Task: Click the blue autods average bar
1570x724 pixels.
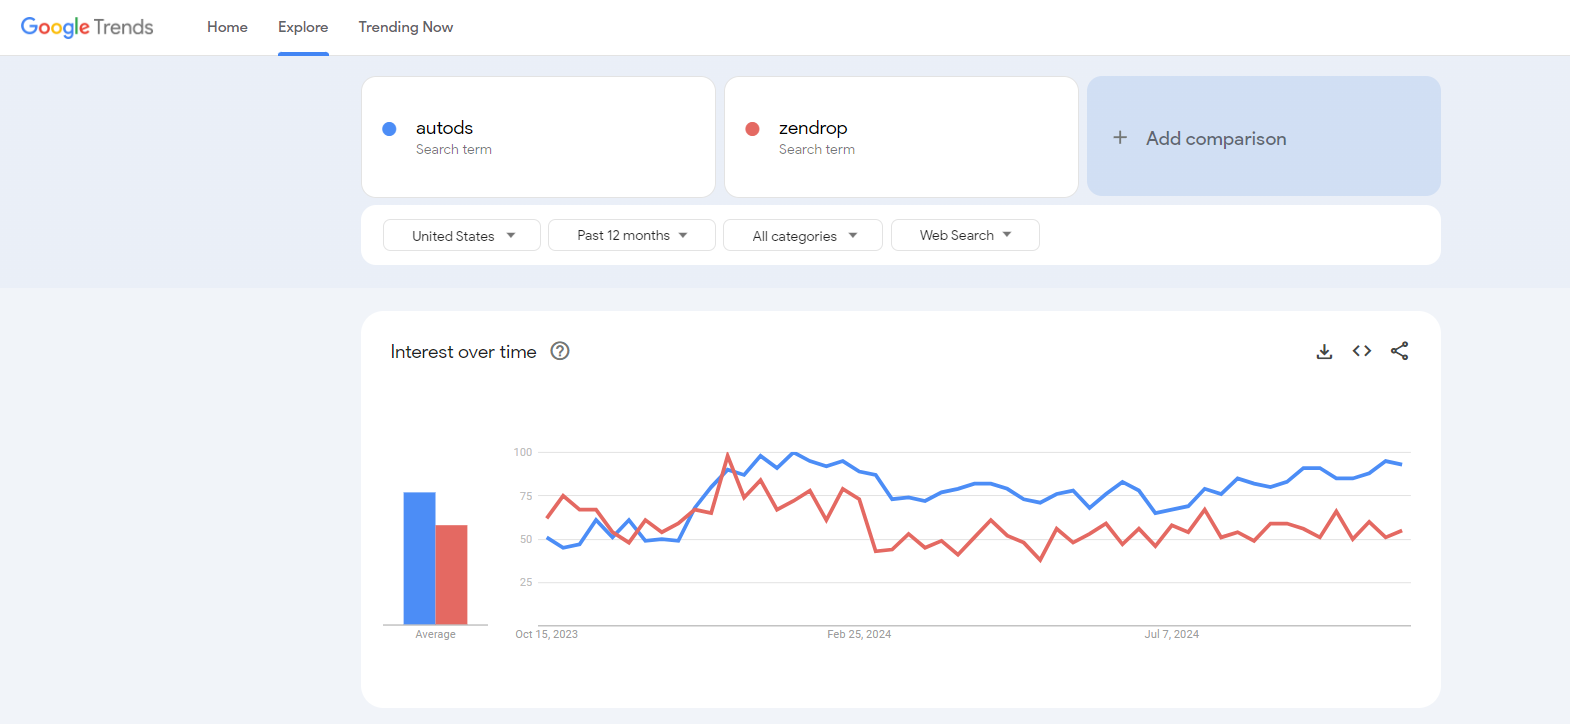Action: point(419,558)
